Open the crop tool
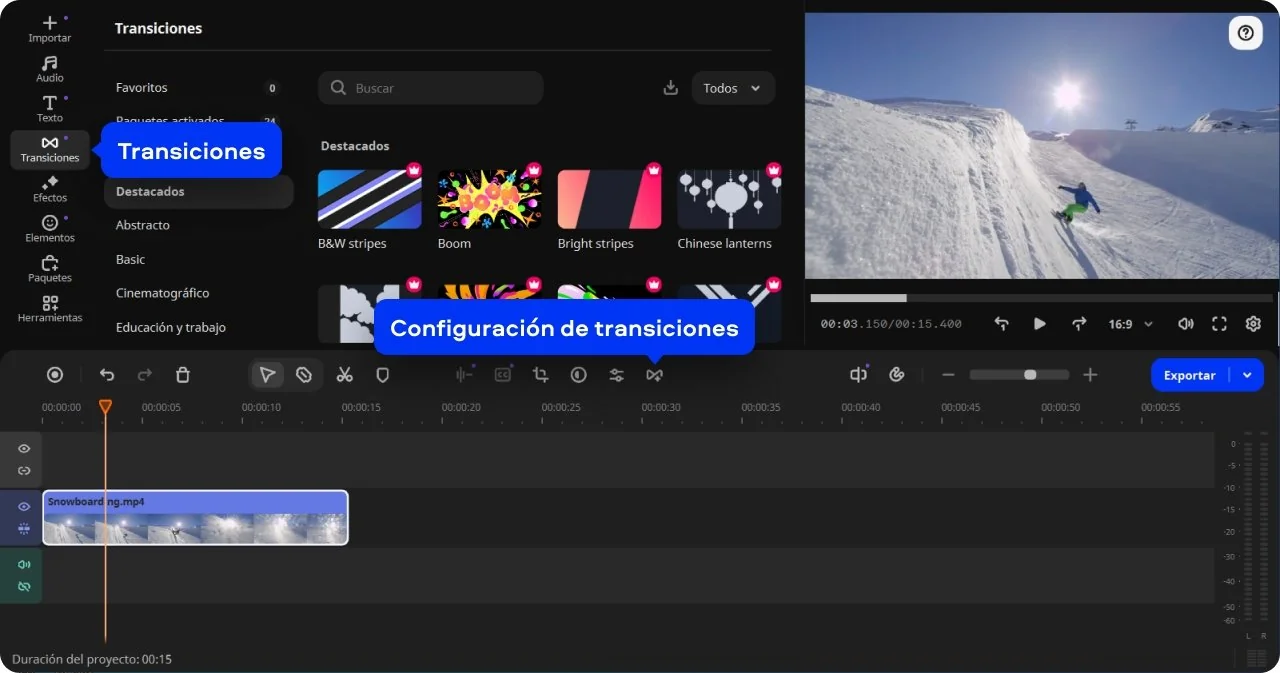This screenshot has height=673, width=1280. pos(540,375)
